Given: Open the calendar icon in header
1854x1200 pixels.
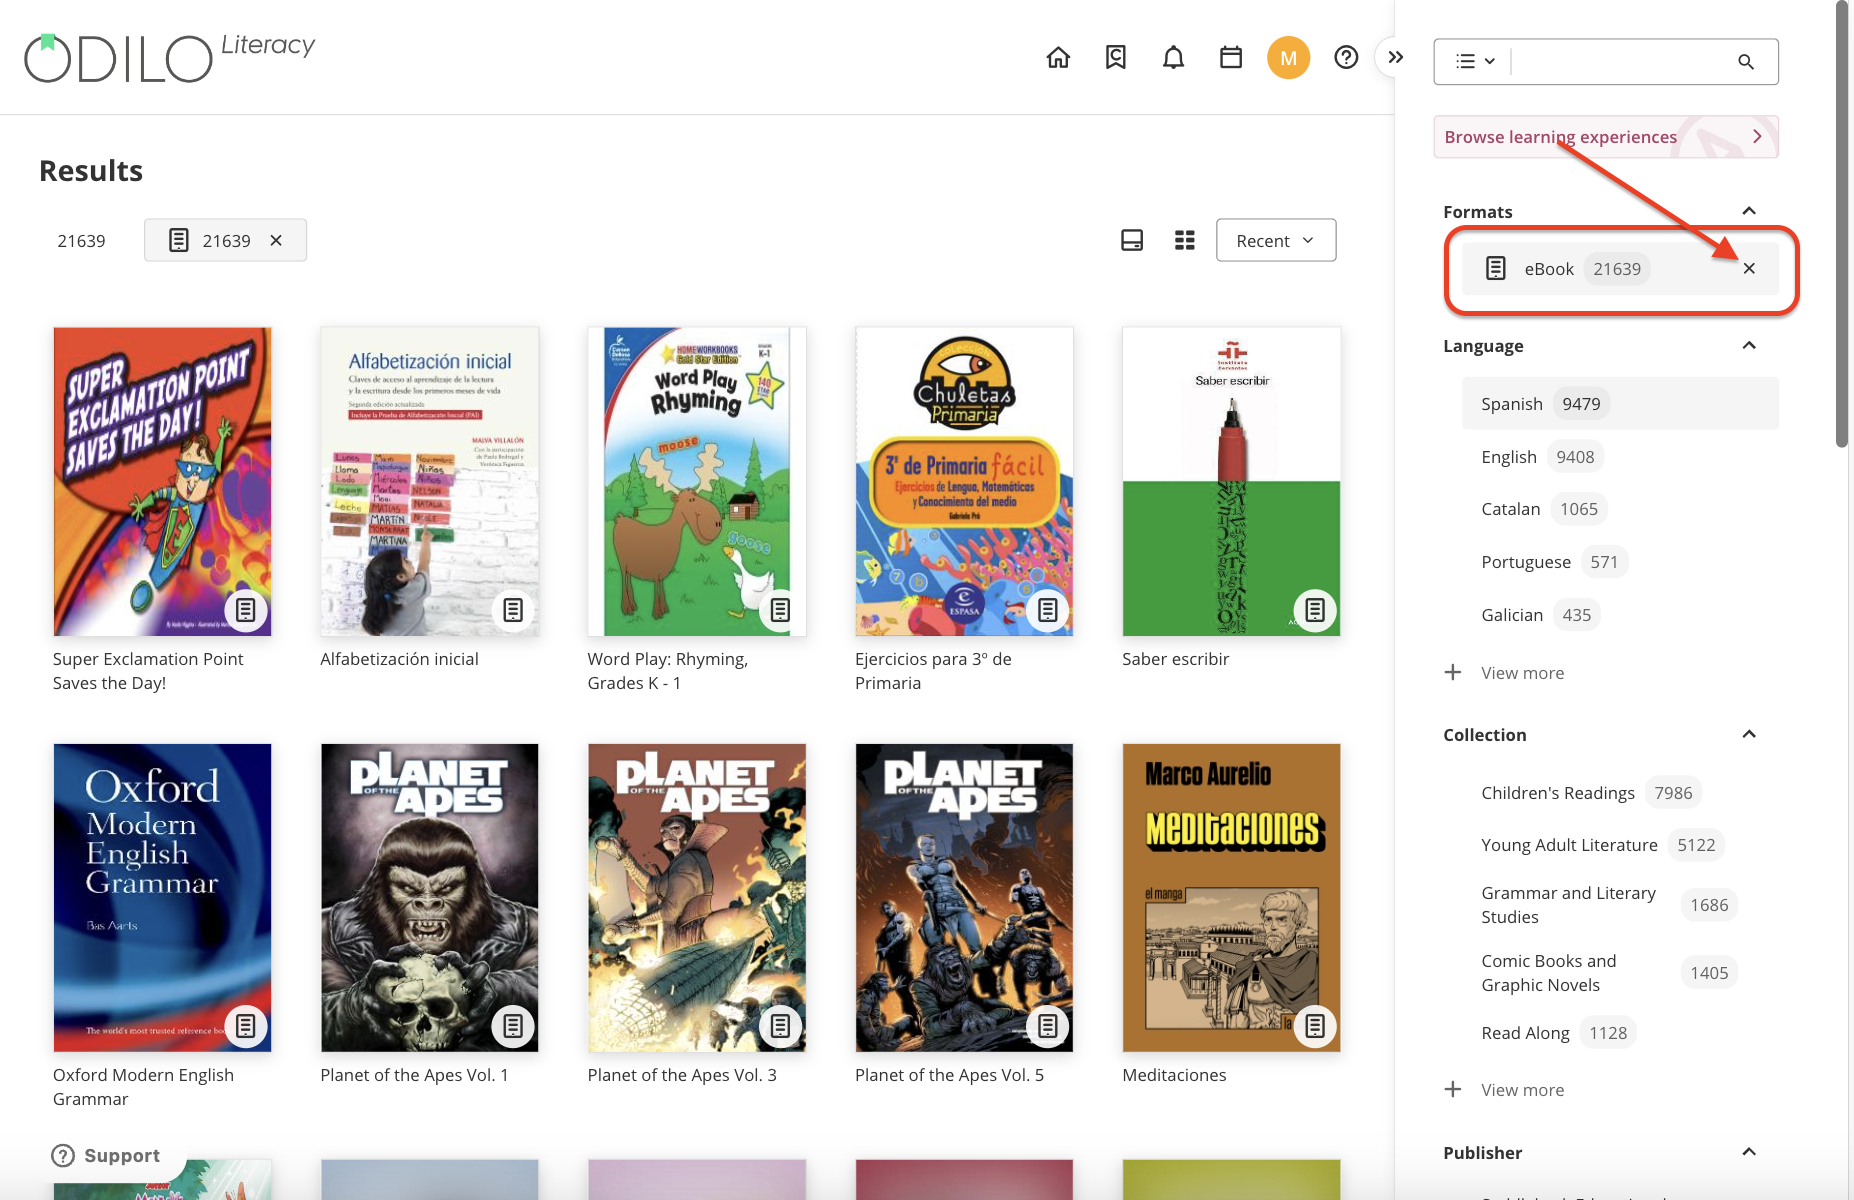Looking at the screenshot, I should [x=1231, y=58].
